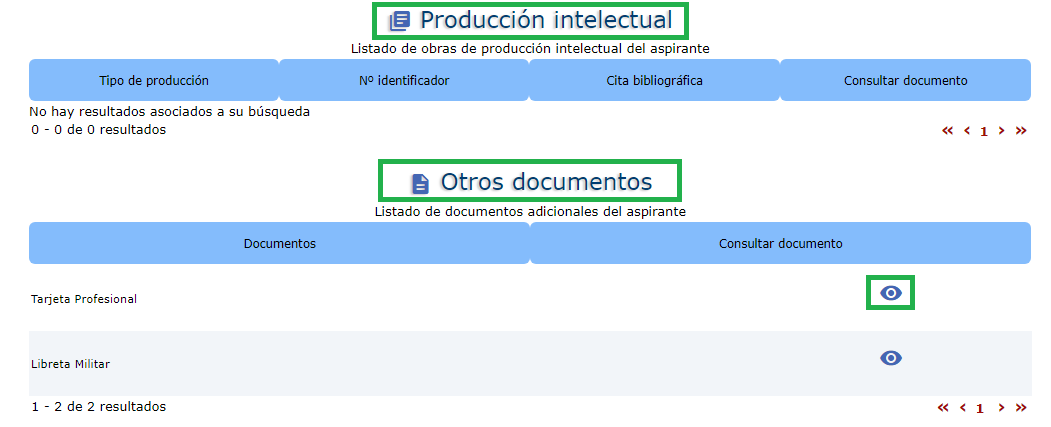Click the Documentos column header
This screenshot has height=427, width=1051.
(x=279, y=243)
